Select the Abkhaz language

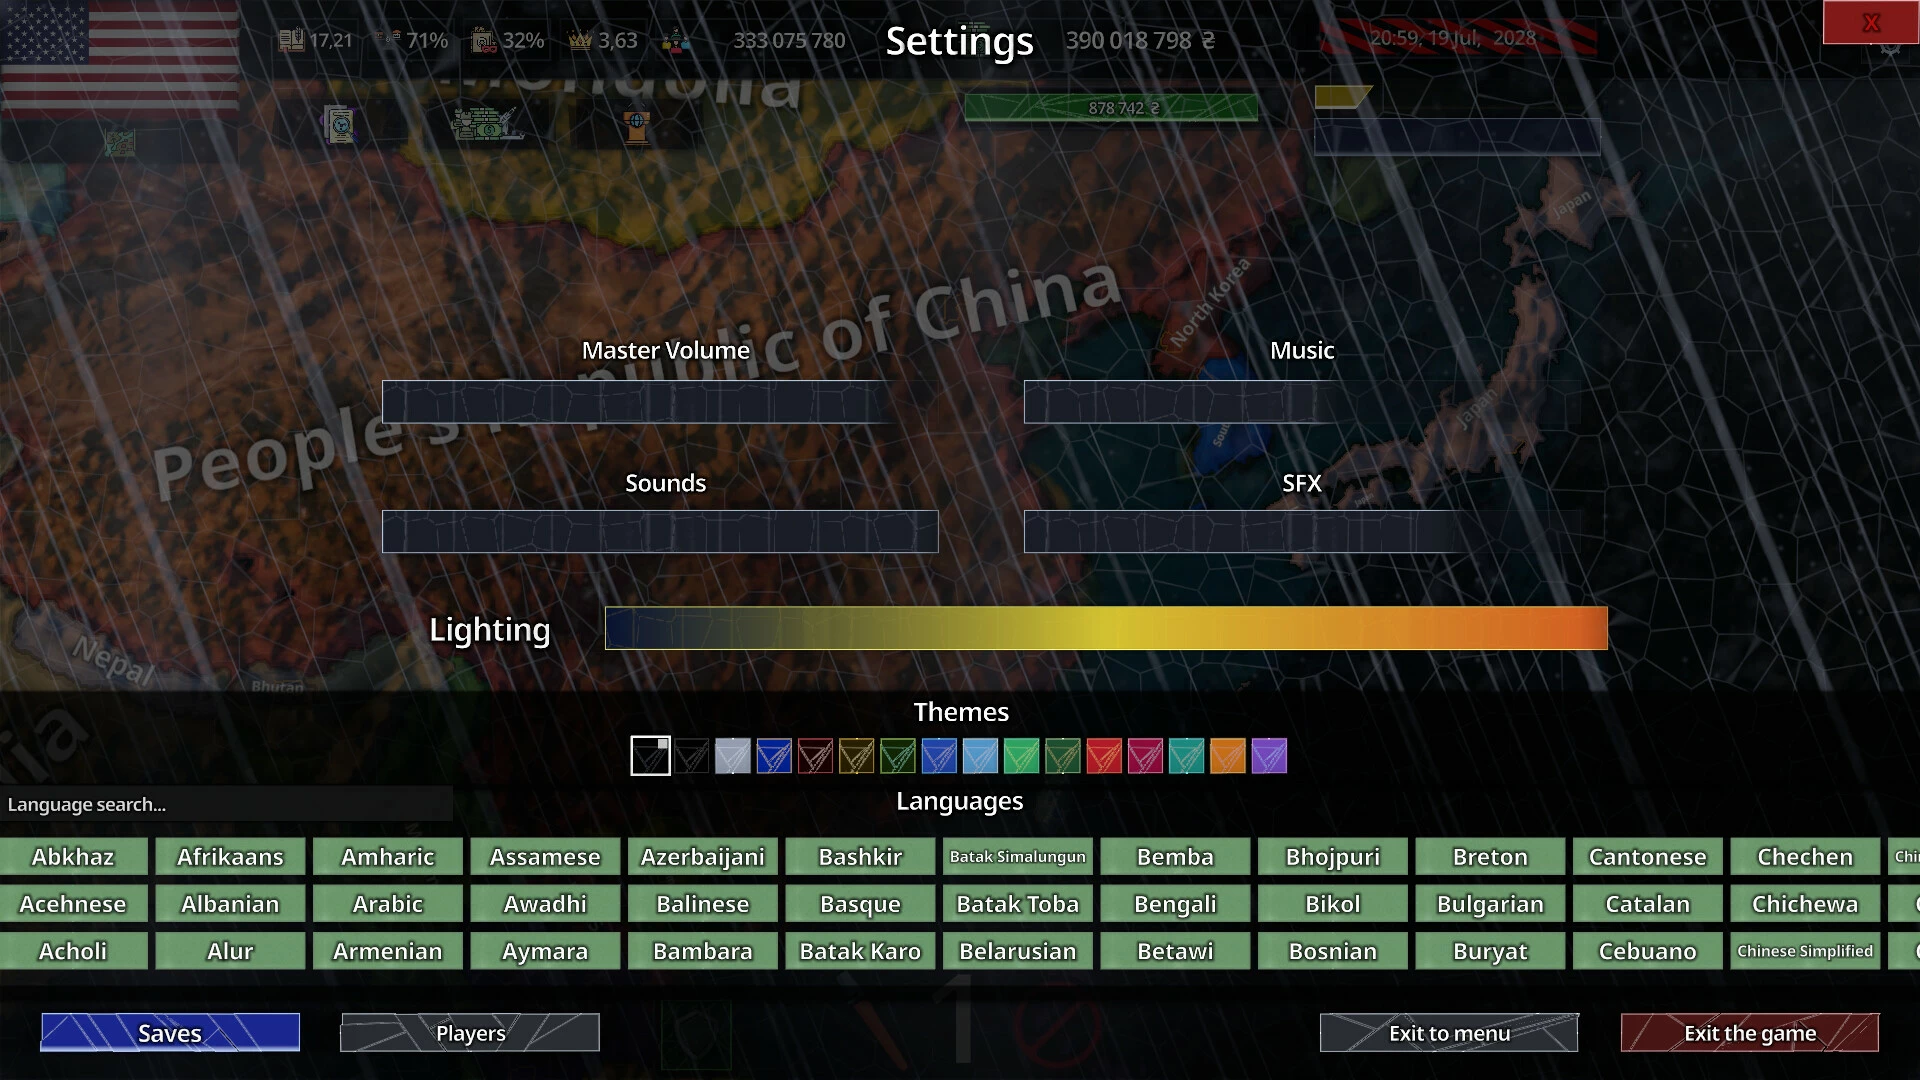[x=73, y=857]
